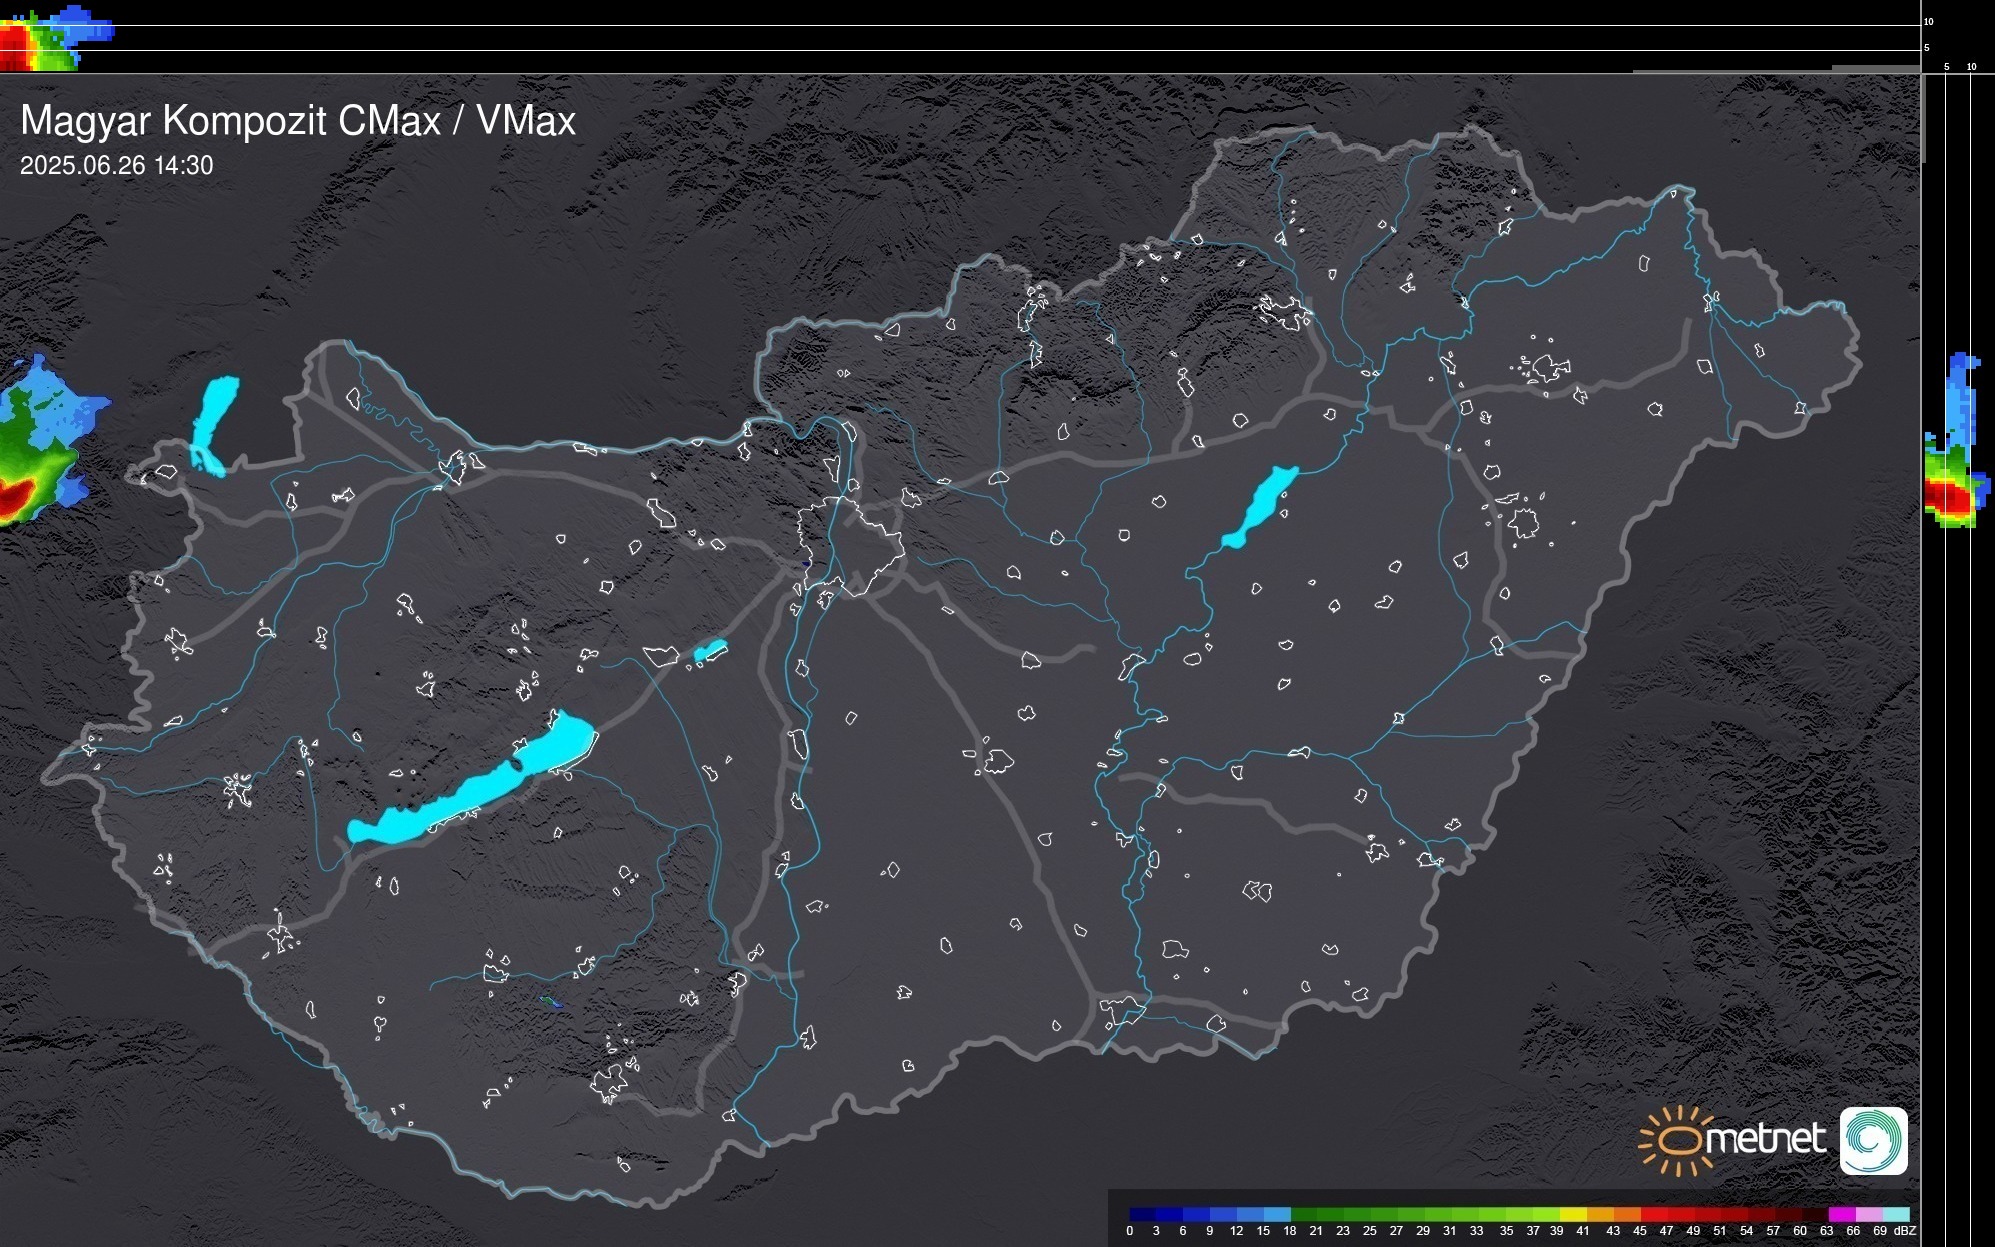Click the Magyar Kompozit CMax / VMax title
The height and width of the screenshot is (1247, 1995).
[298, 121]
